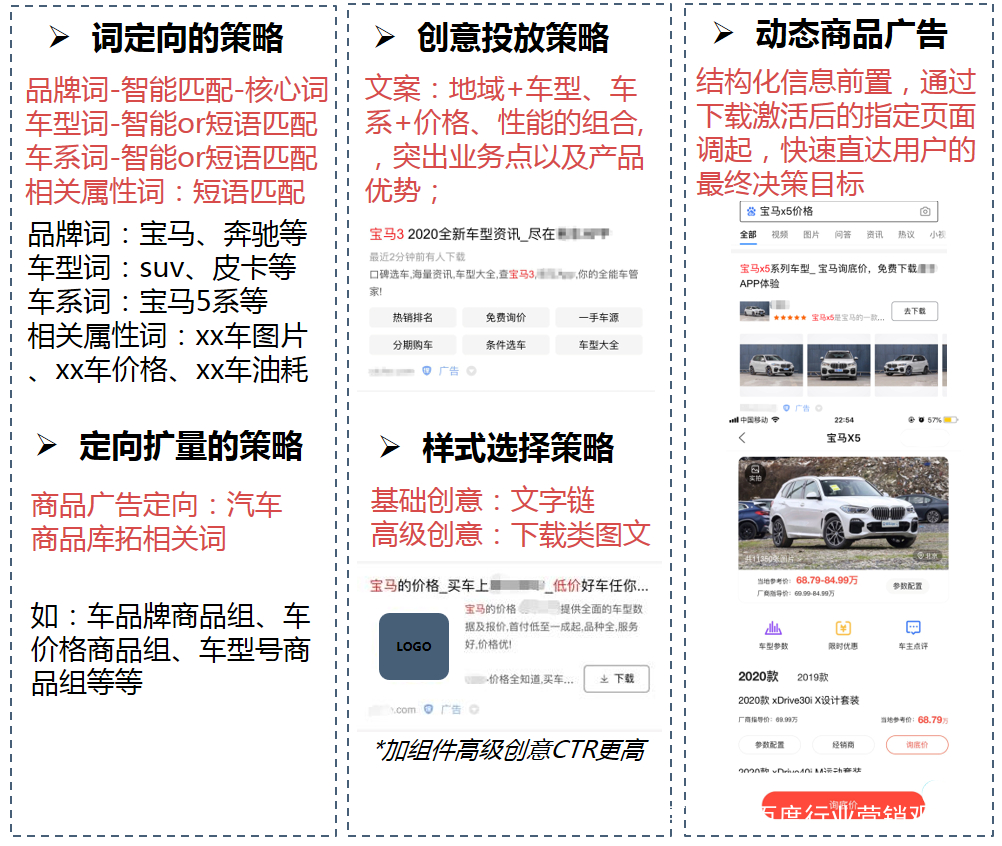This screenshot has width=1002, height=846.
Task: Click the 条件选车 button
Action: coord(505,345)
